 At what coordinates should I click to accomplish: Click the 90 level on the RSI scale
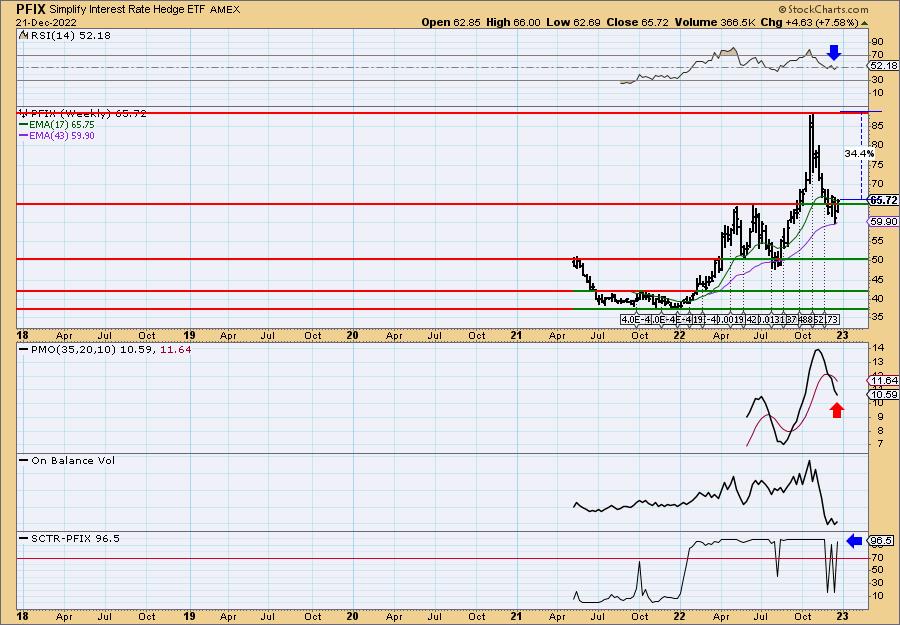click(876, 42)
